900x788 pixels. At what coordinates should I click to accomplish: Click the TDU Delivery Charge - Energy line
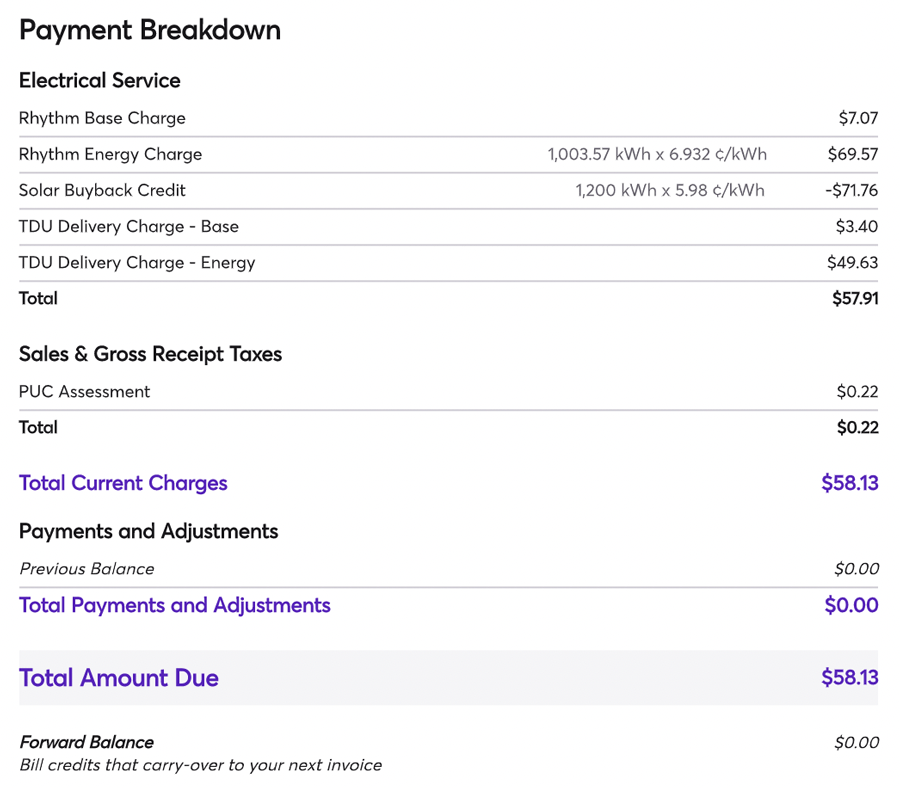click(x=136, y=262)
